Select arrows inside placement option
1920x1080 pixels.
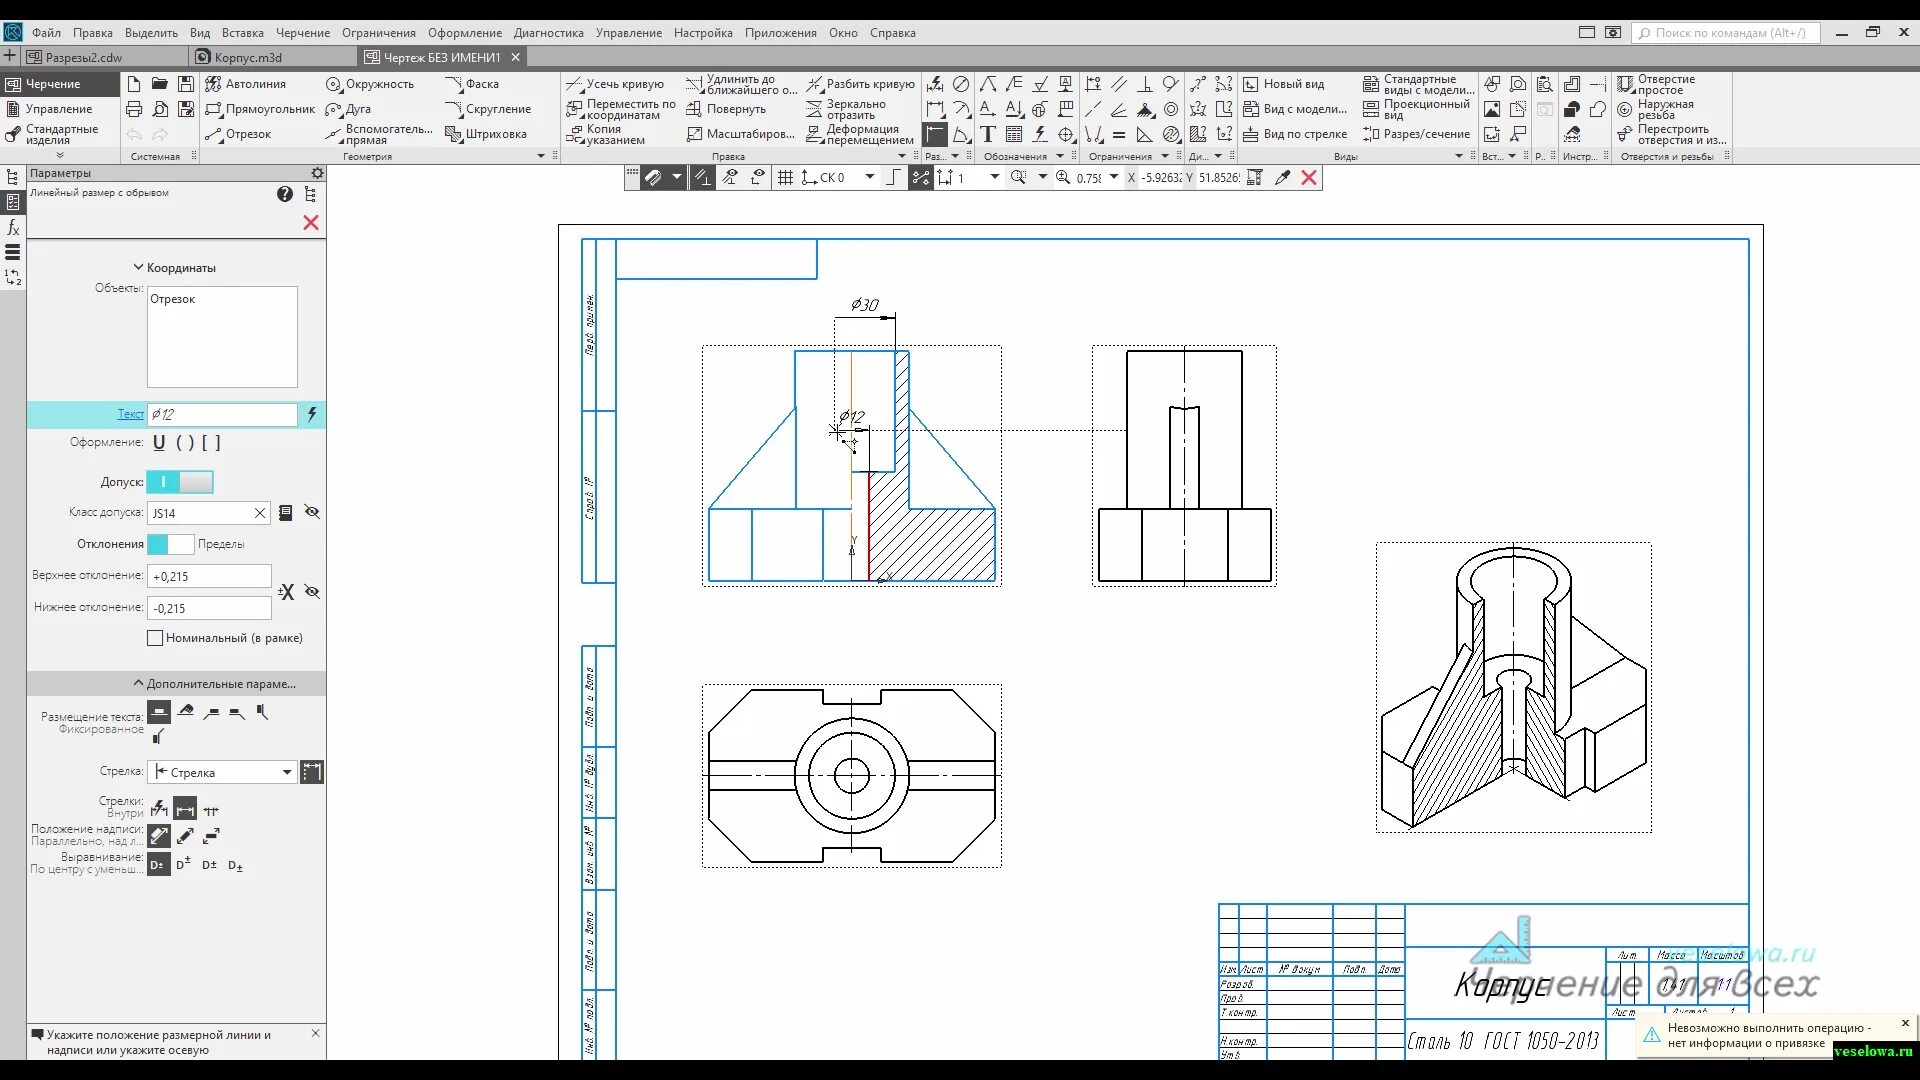[185, 810]
